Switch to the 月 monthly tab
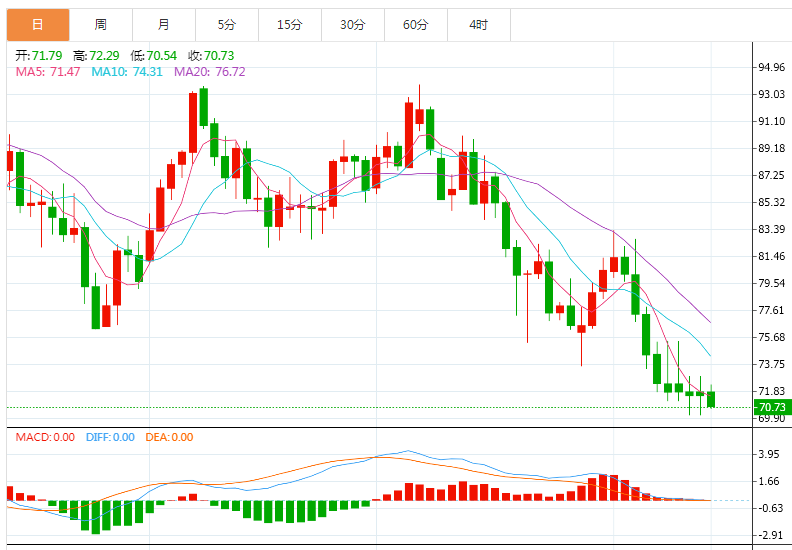792x550 pixels. pyautogui.click(x=164, y=25)
